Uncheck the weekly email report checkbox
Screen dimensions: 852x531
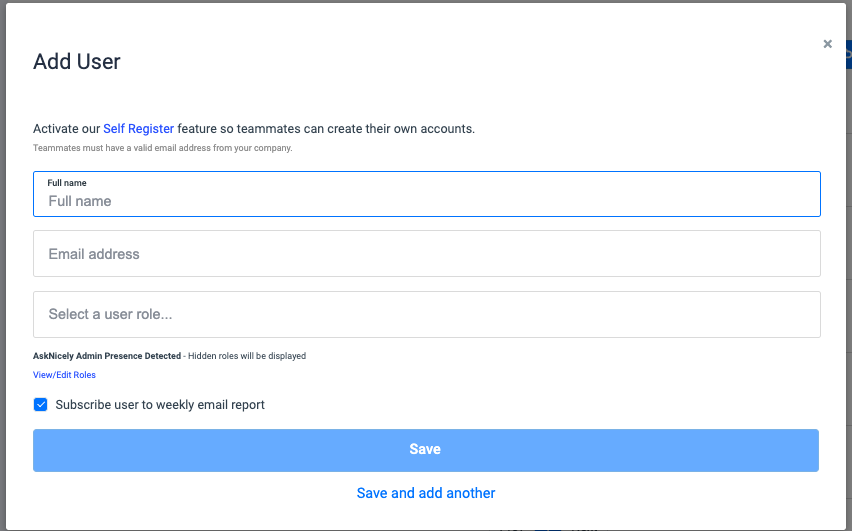point(41,405)
